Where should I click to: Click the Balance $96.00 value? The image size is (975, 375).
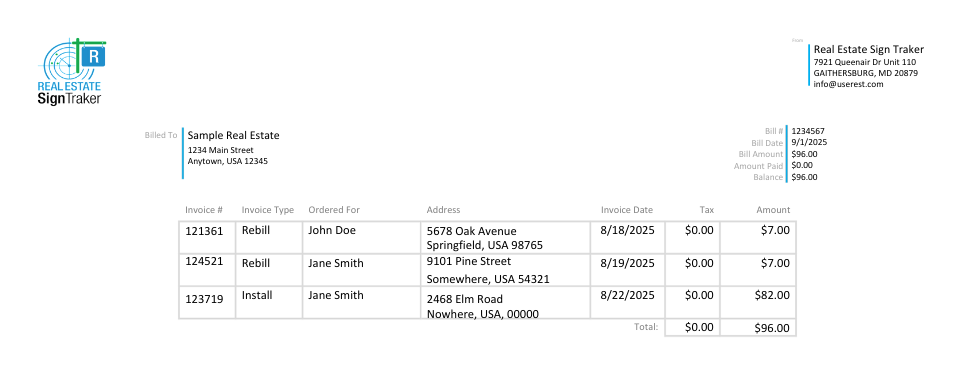pyautogui.click(x=805, y=177)
